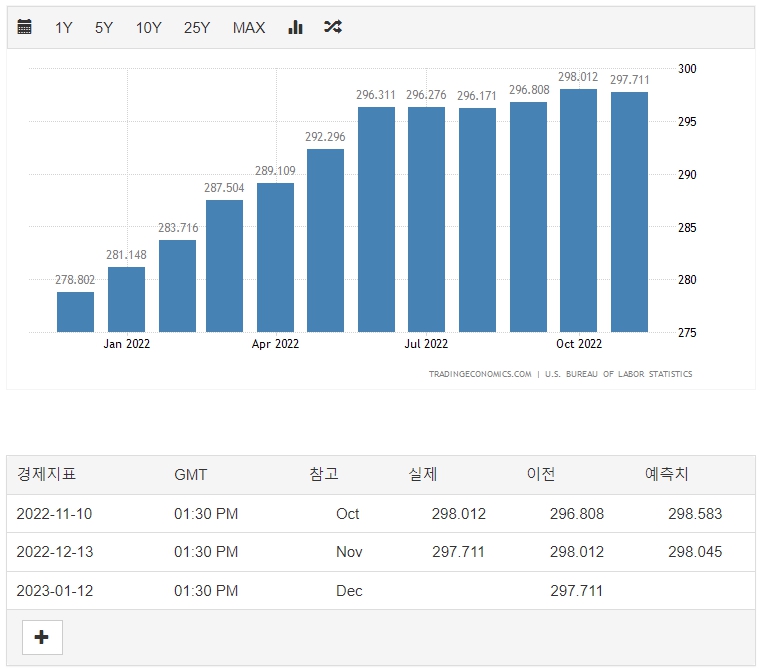Click forecast value 298.583
Screen dimensions: 760x670
click(x=695, y=513)
